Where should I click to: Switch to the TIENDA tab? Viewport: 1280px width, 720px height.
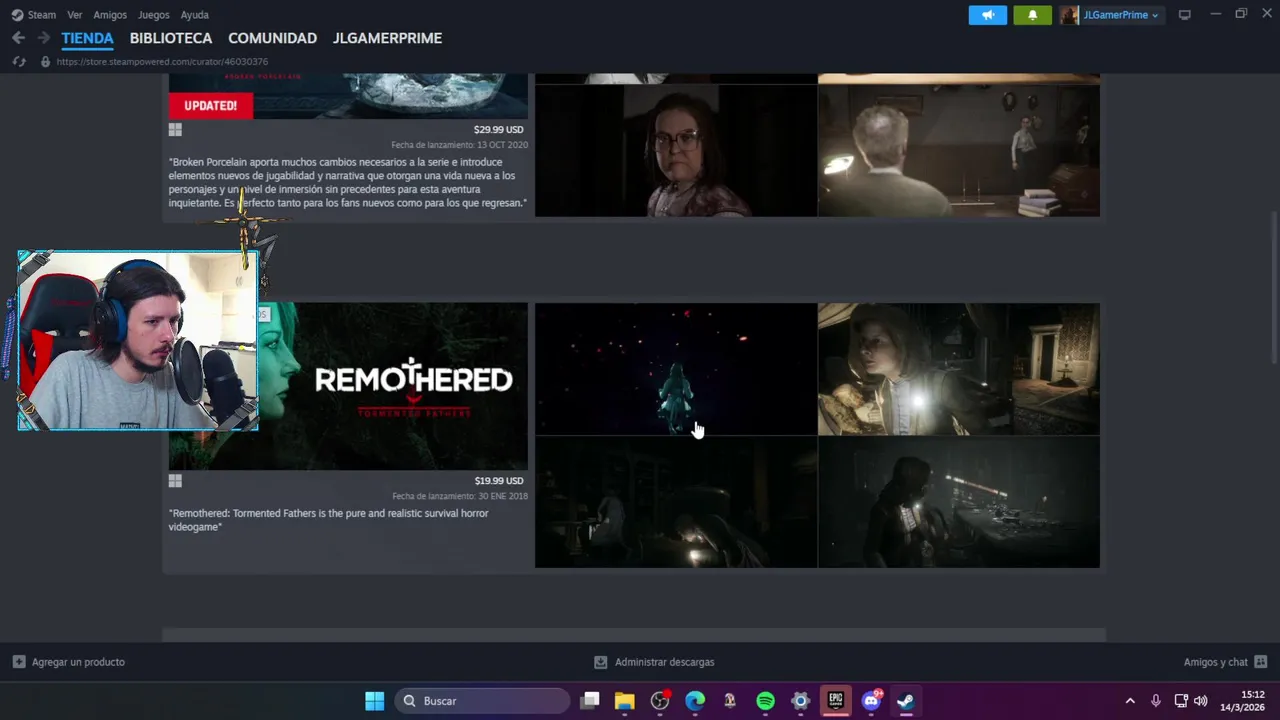[x=88, y=38]
